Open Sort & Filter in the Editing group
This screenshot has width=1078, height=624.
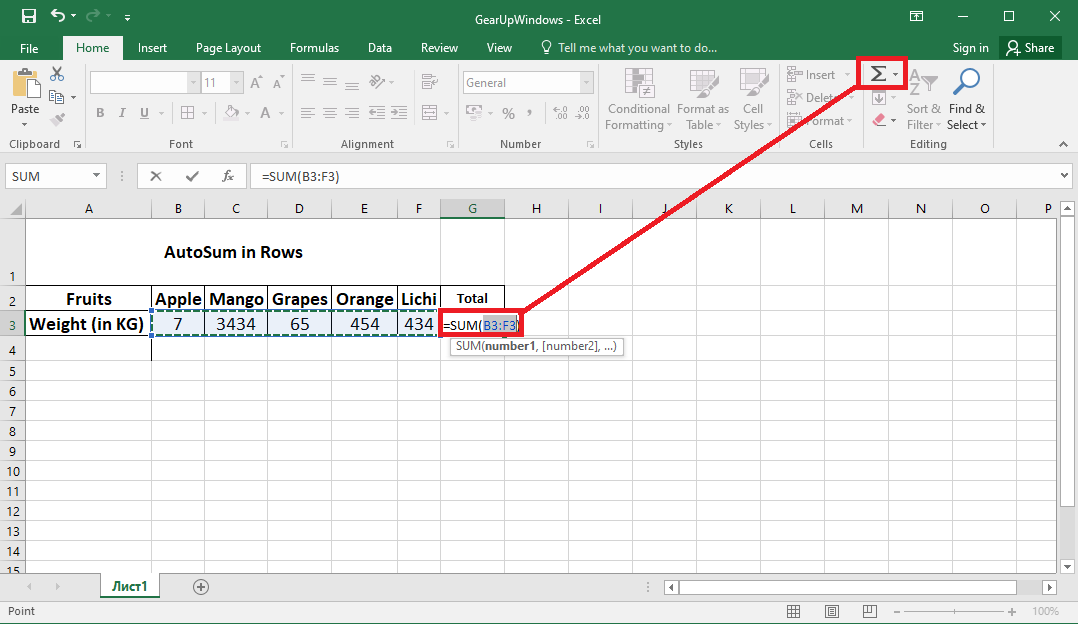point(922,99)
